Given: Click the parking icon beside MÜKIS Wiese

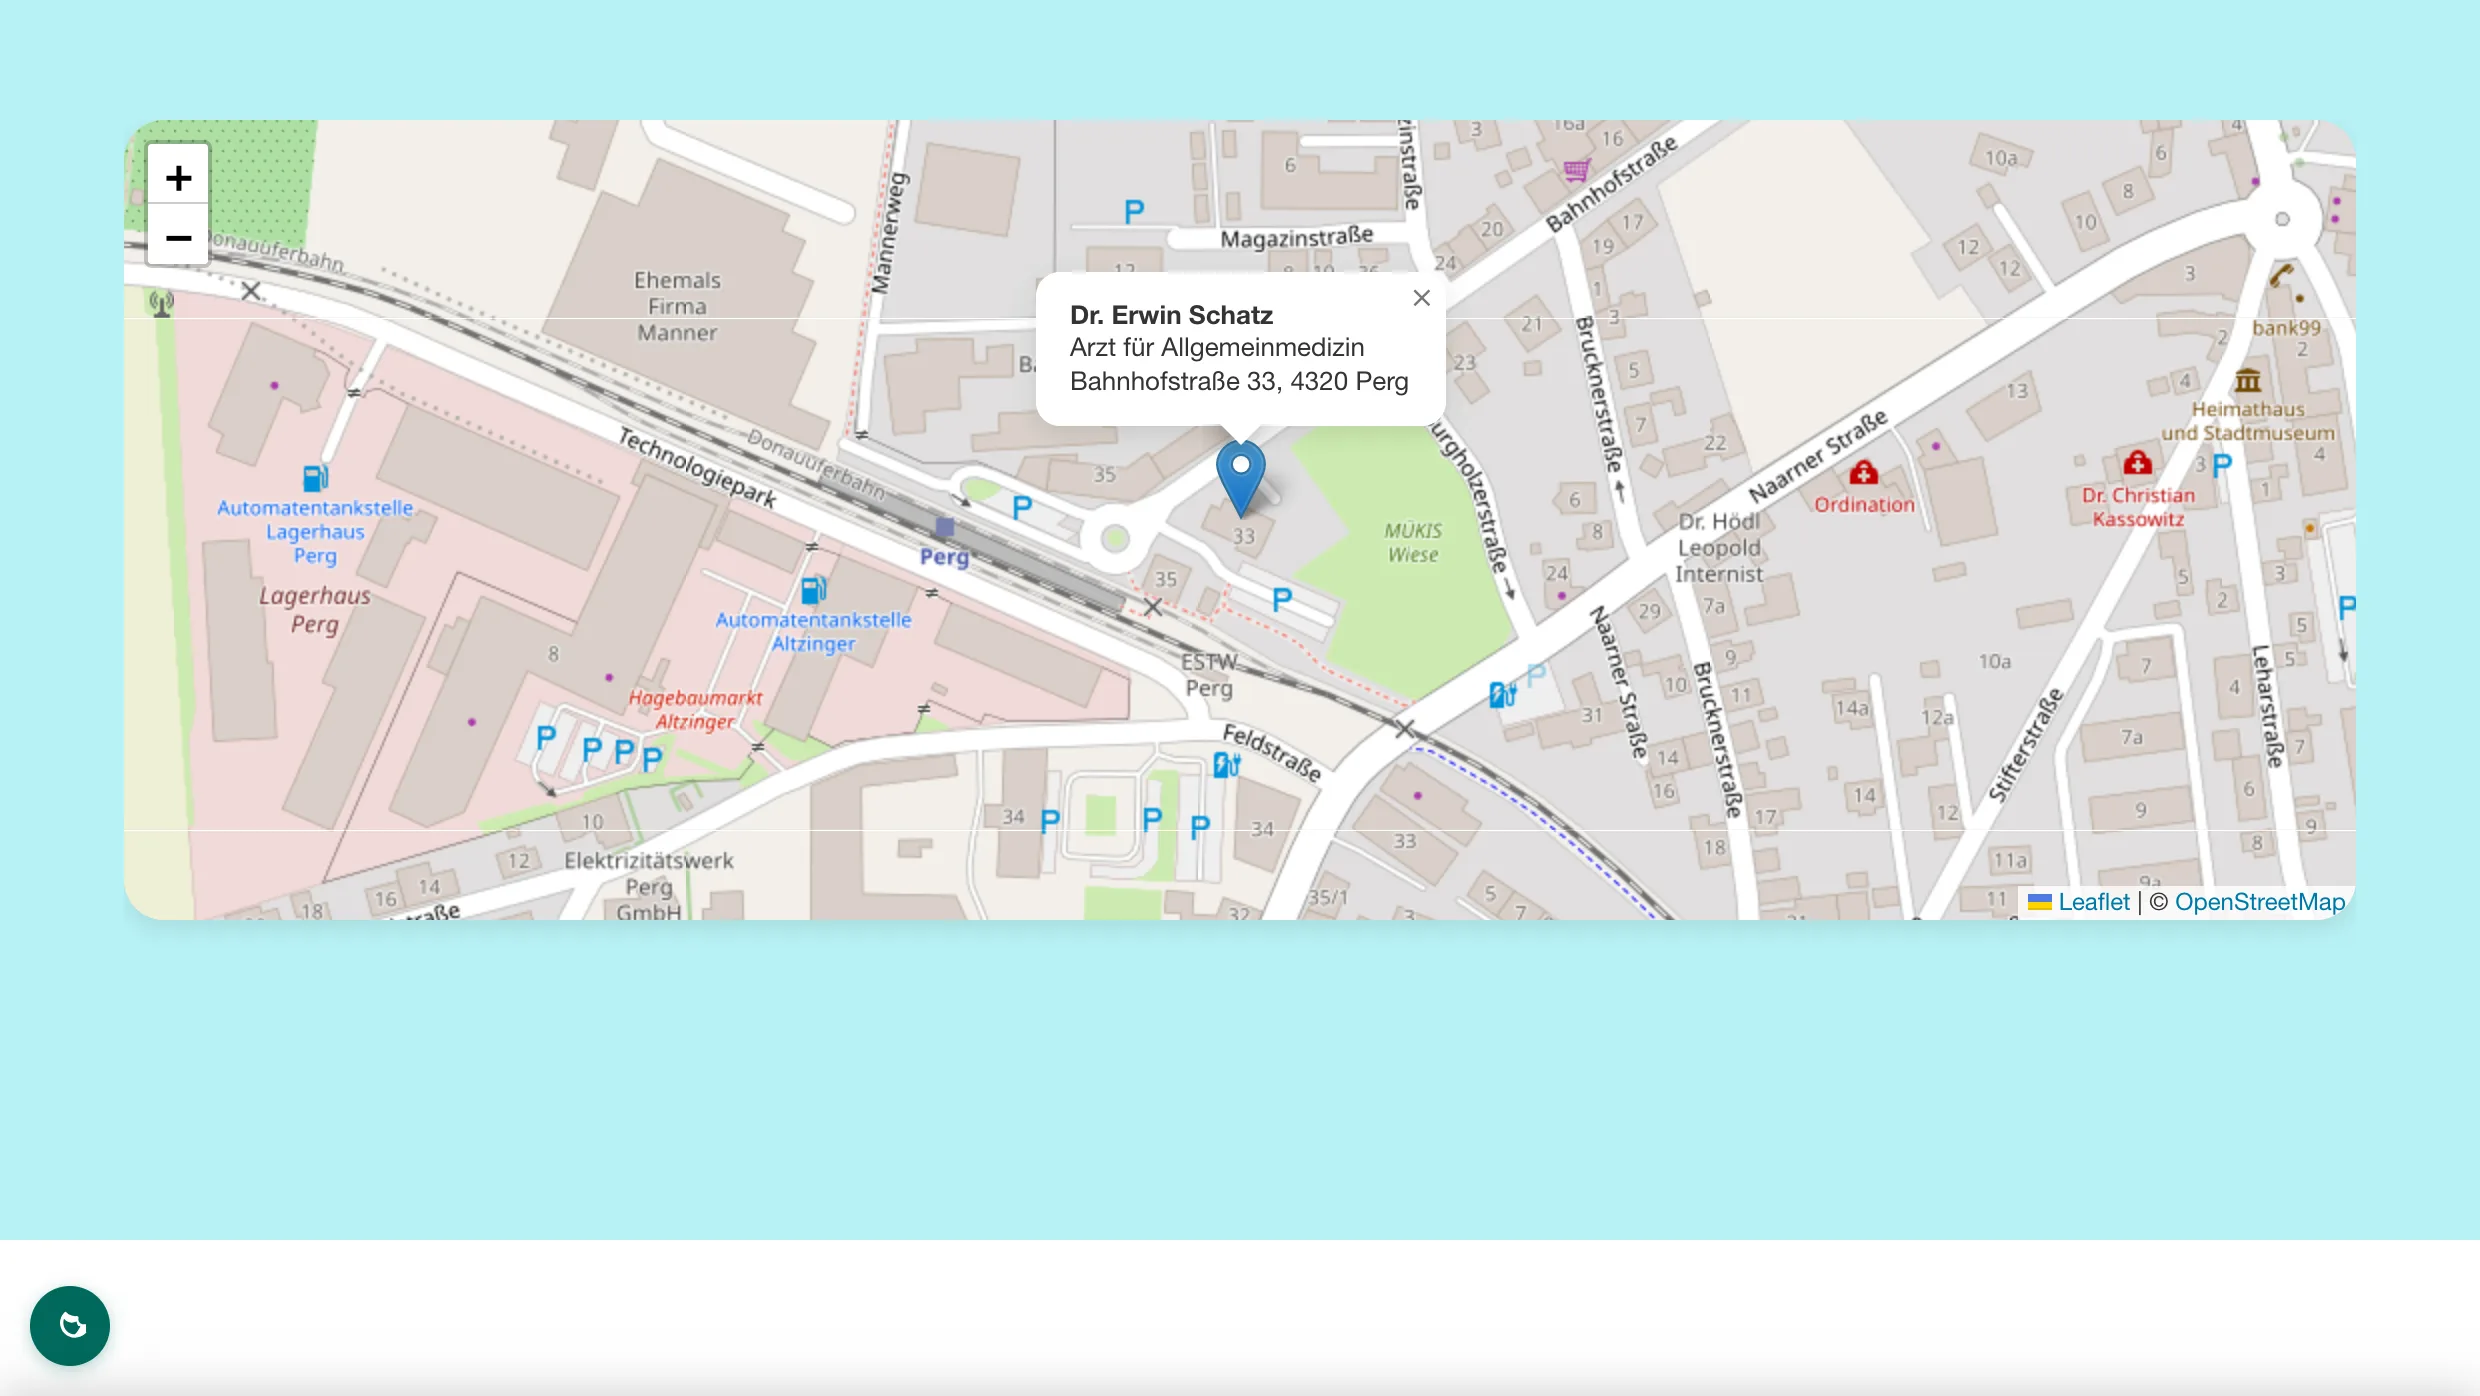Looking at the screenshot, I should point(1281,599).
